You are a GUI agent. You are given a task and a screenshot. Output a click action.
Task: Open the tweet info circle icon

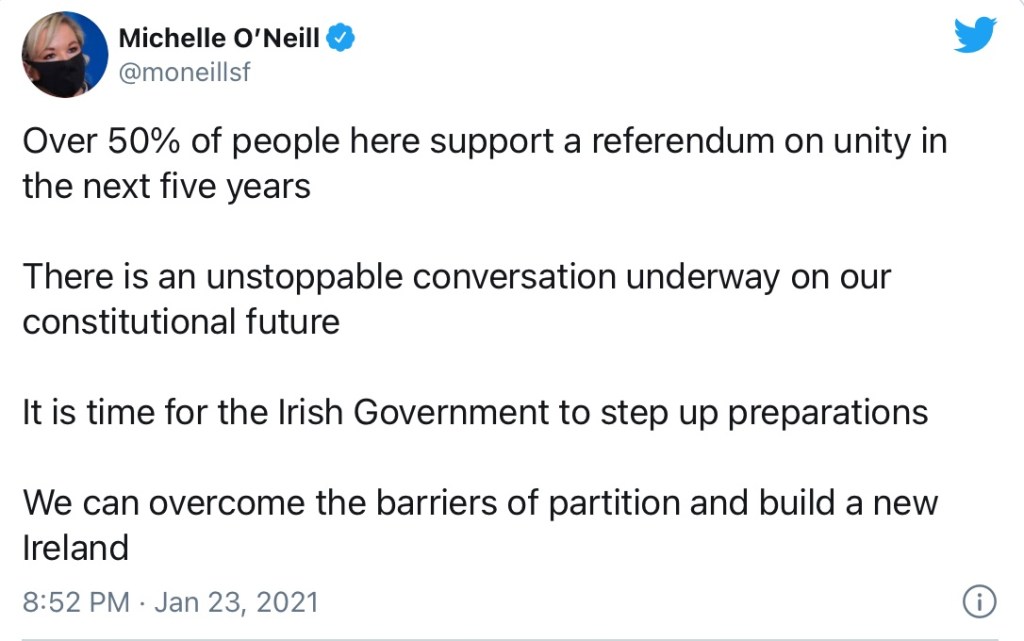point(978,601)
